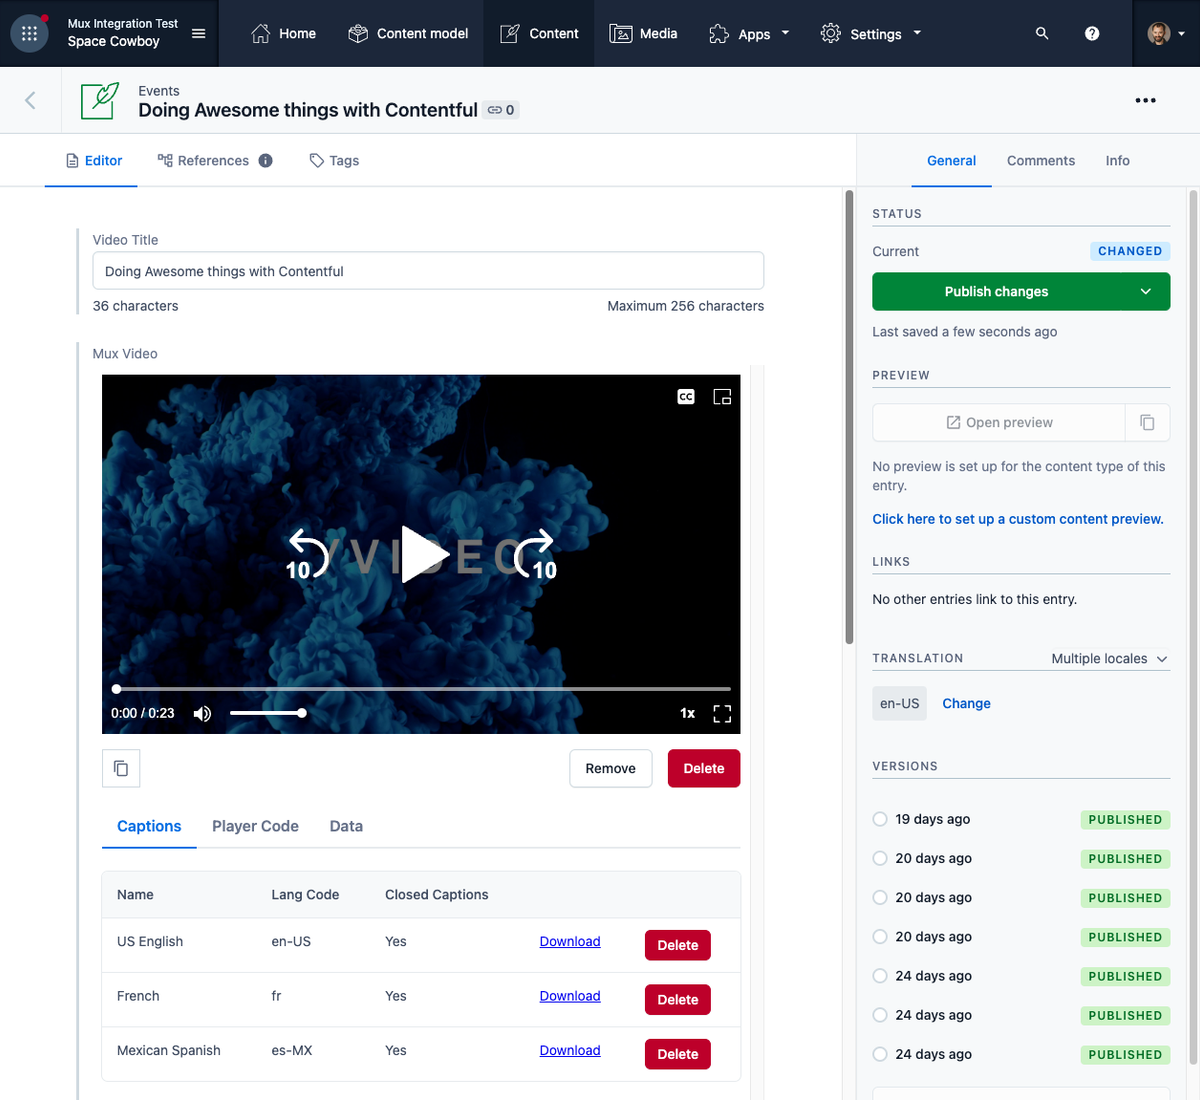
Task: Select the first 20 days ago version
Action: (880, 858)
